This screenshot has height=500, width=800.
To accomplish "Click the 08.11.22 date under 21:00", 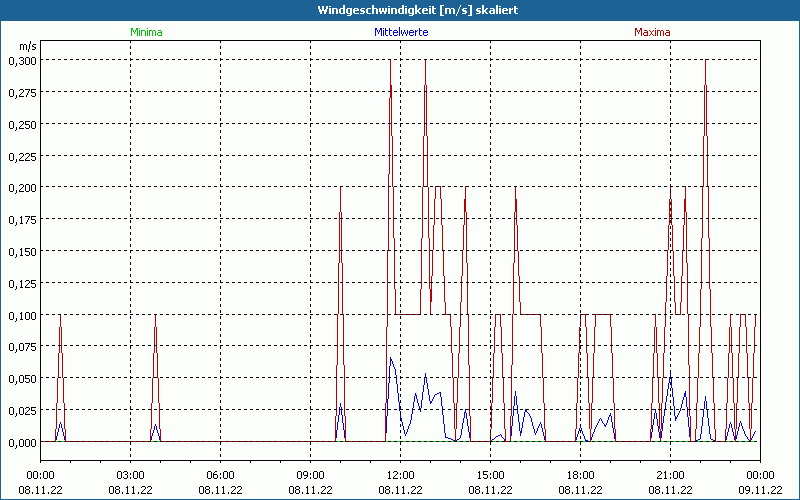I will pyautogui.click(x=670, y=490).
